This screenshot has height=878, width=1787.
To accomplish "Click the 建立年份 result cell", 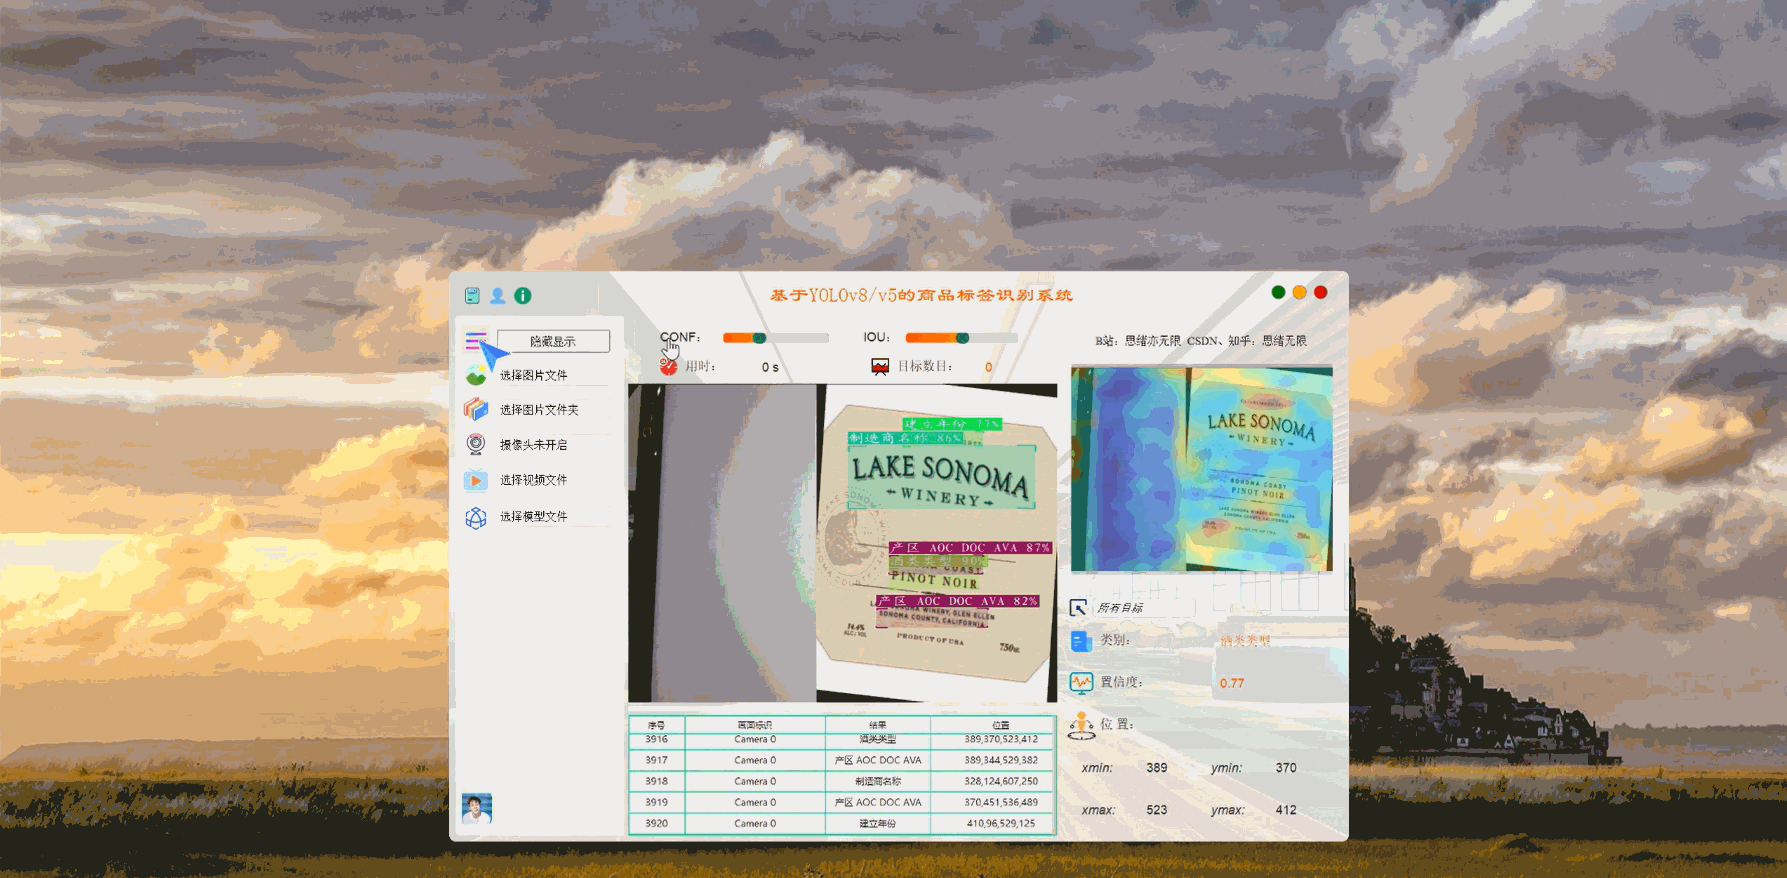I will click(878, 823).
